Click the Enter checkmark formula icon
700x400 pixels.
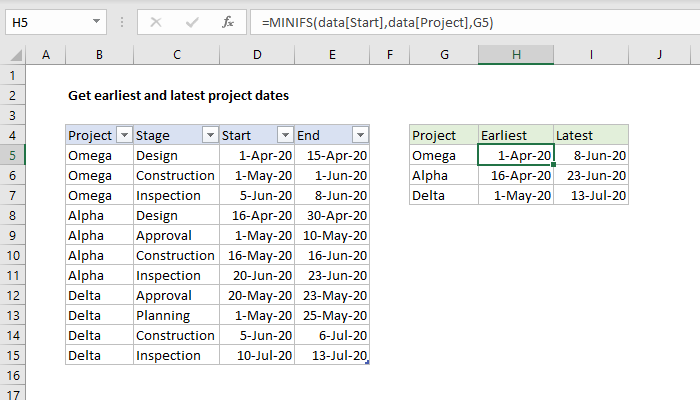[x=191, y=22]
